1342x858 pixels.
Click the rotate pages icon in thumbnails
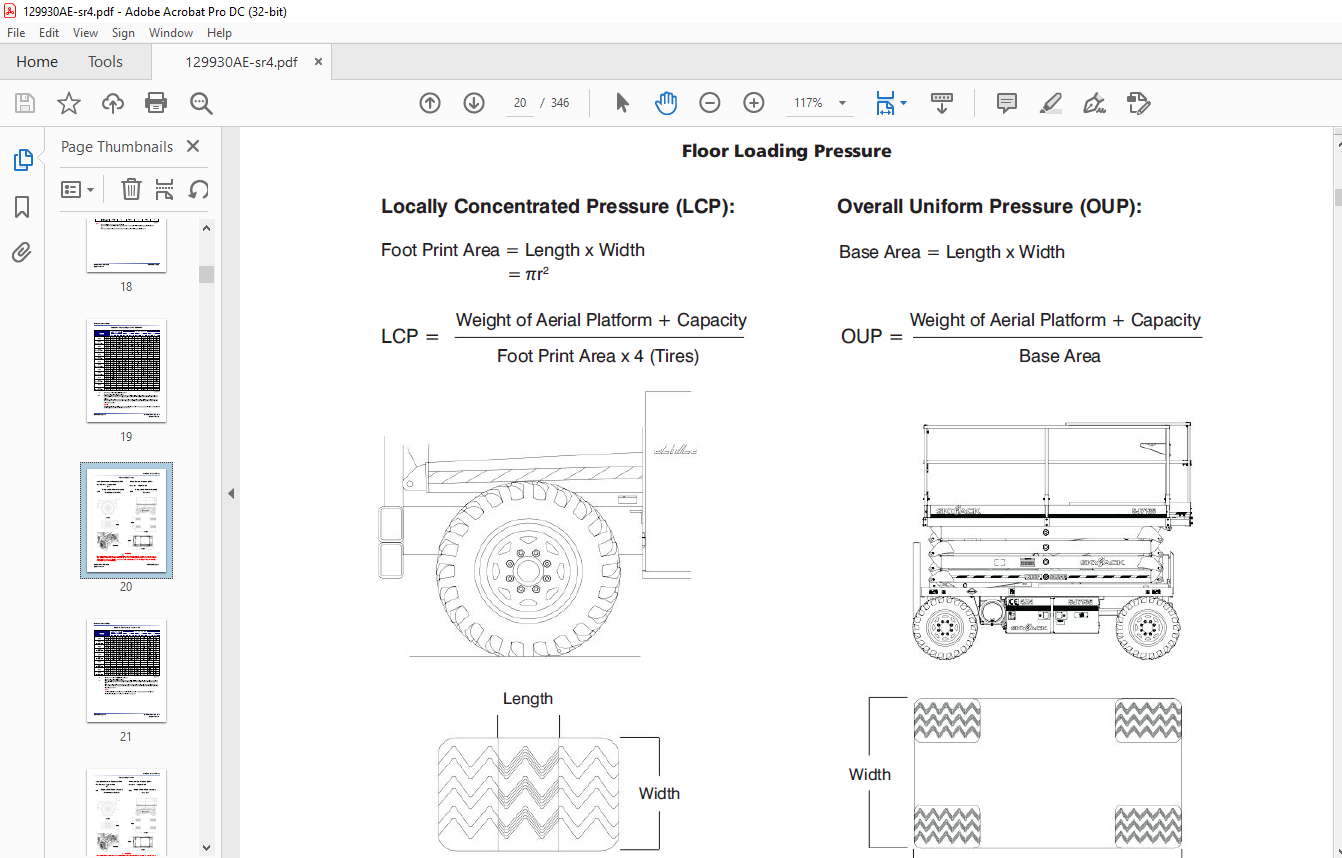pos(199,189)
